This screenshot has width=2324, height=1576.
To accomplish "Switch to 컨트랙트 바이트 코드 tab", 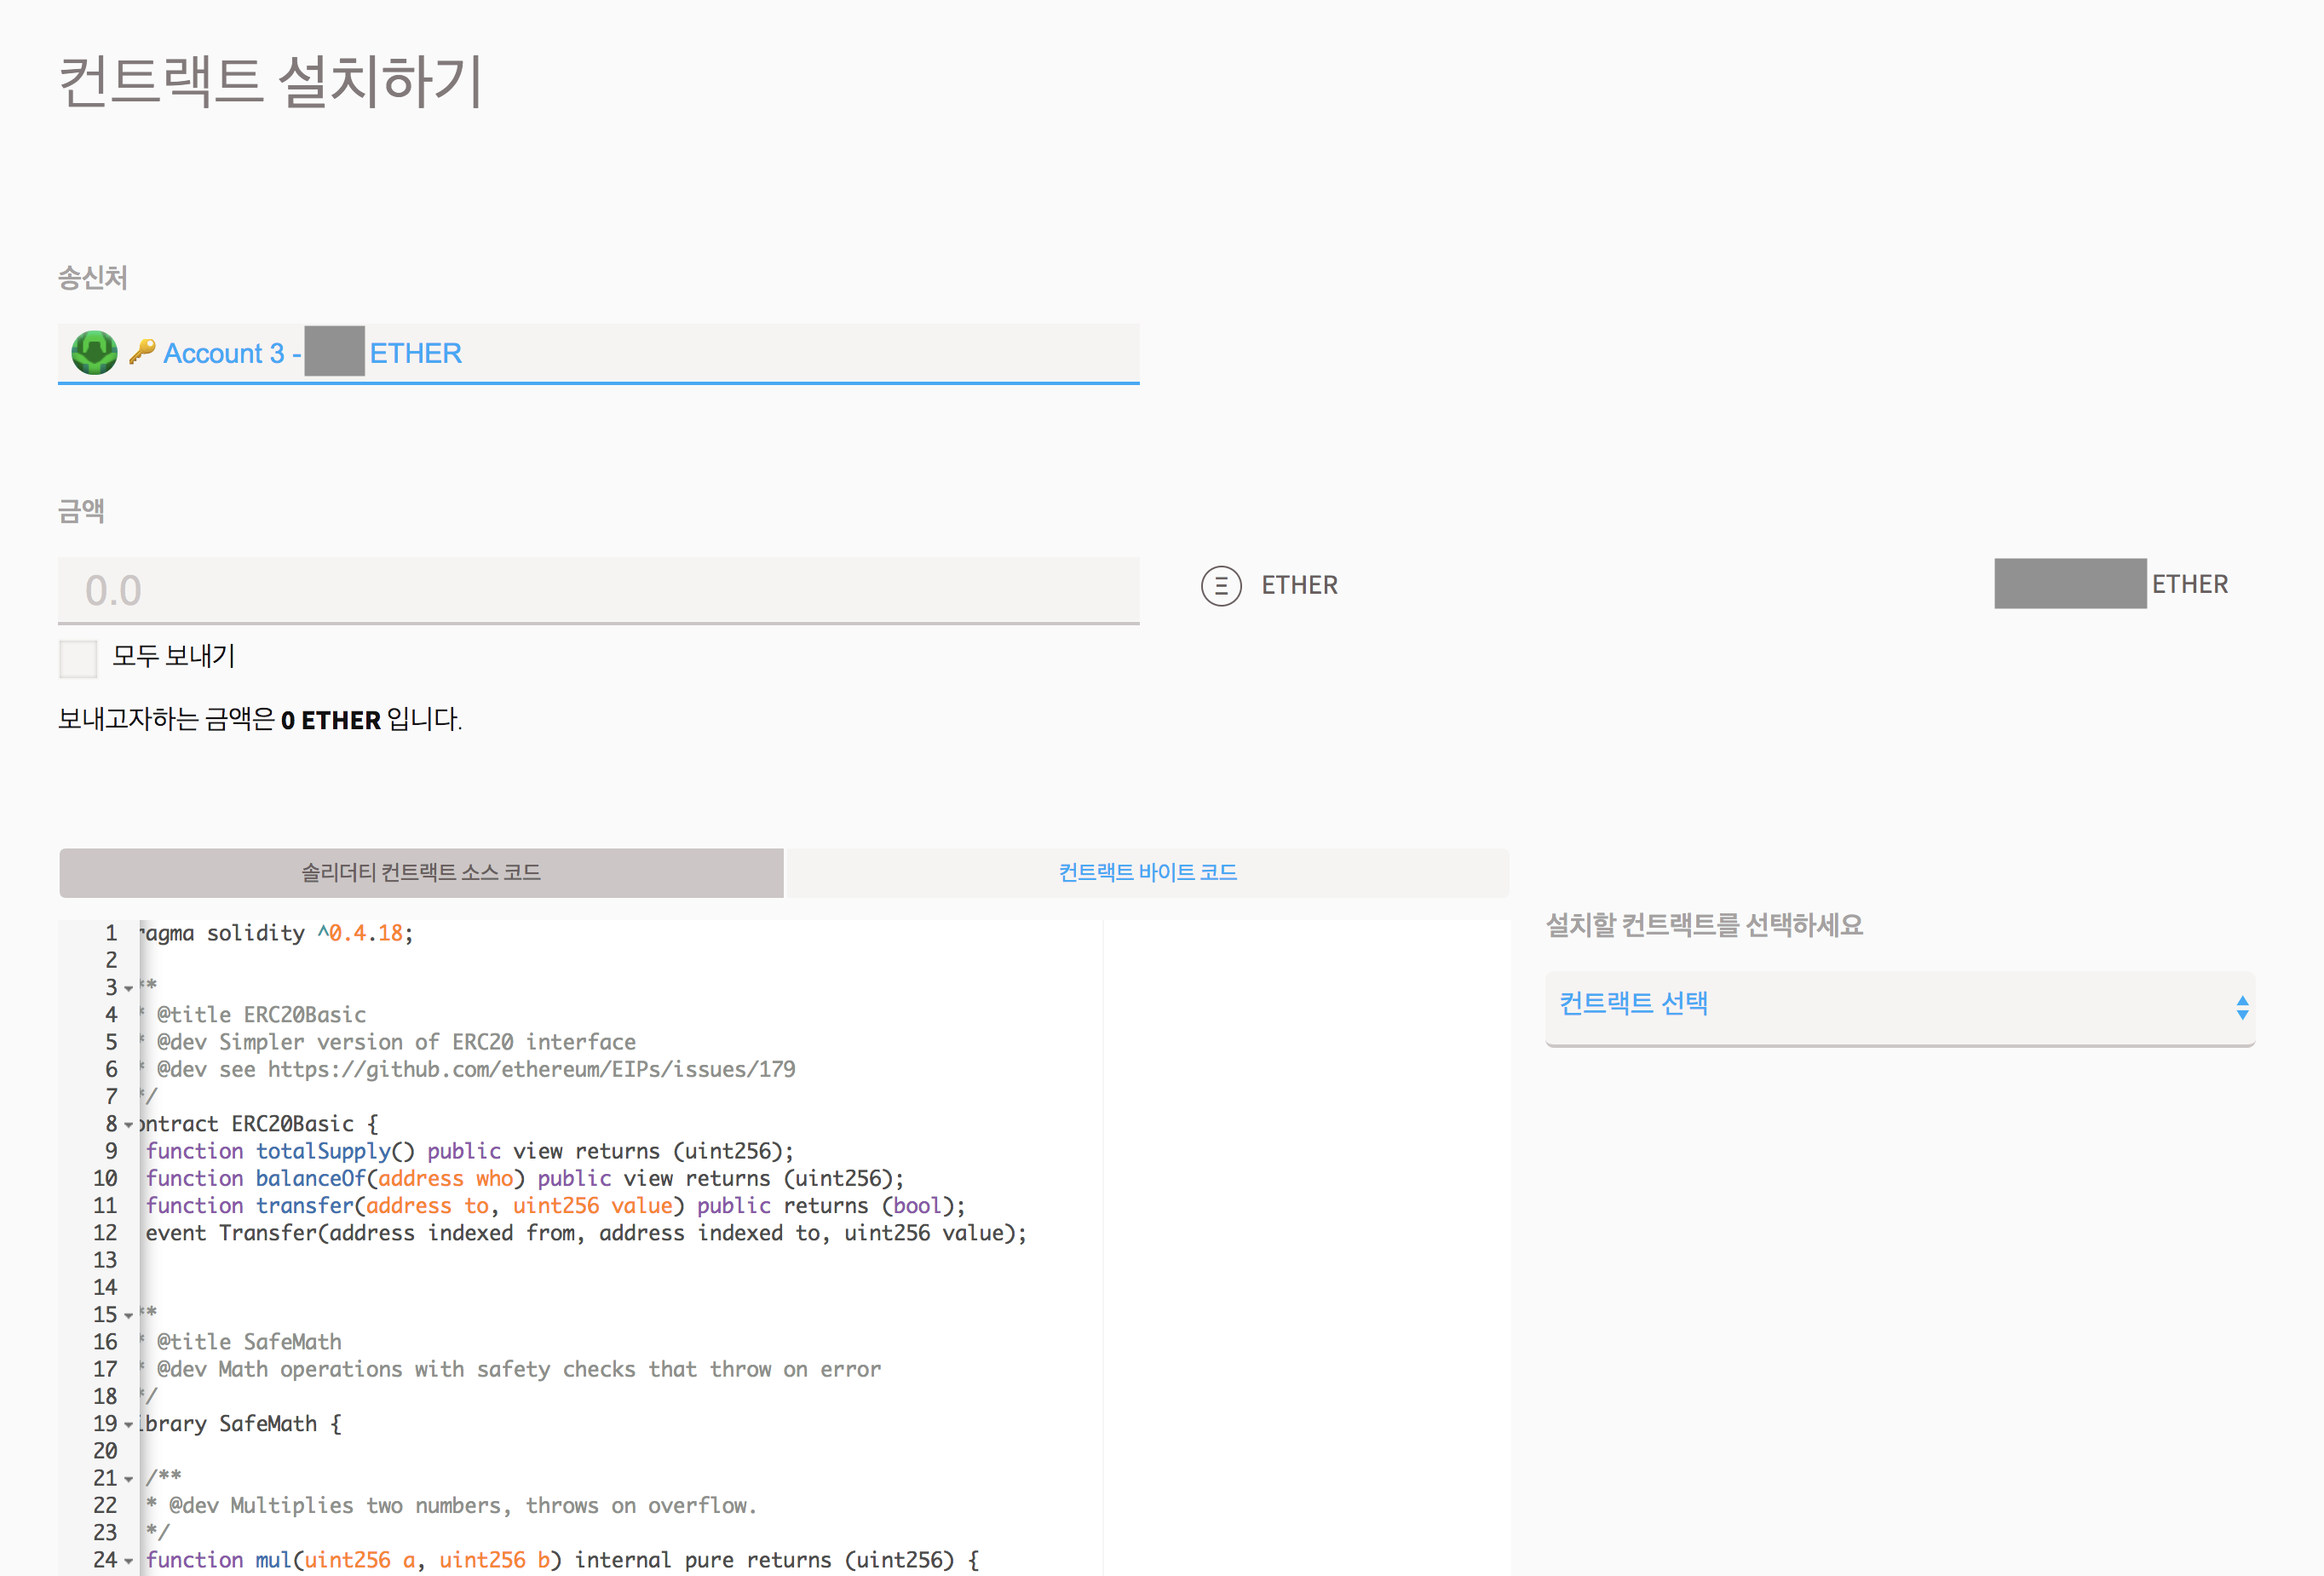I will coord(1148,872).
